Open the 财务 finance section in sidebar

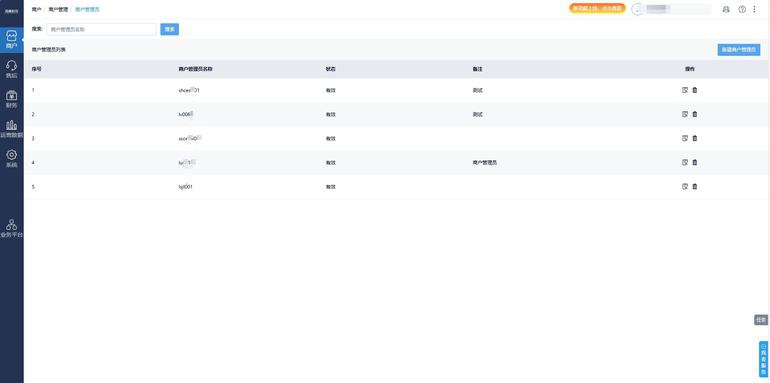pos(11,99)
